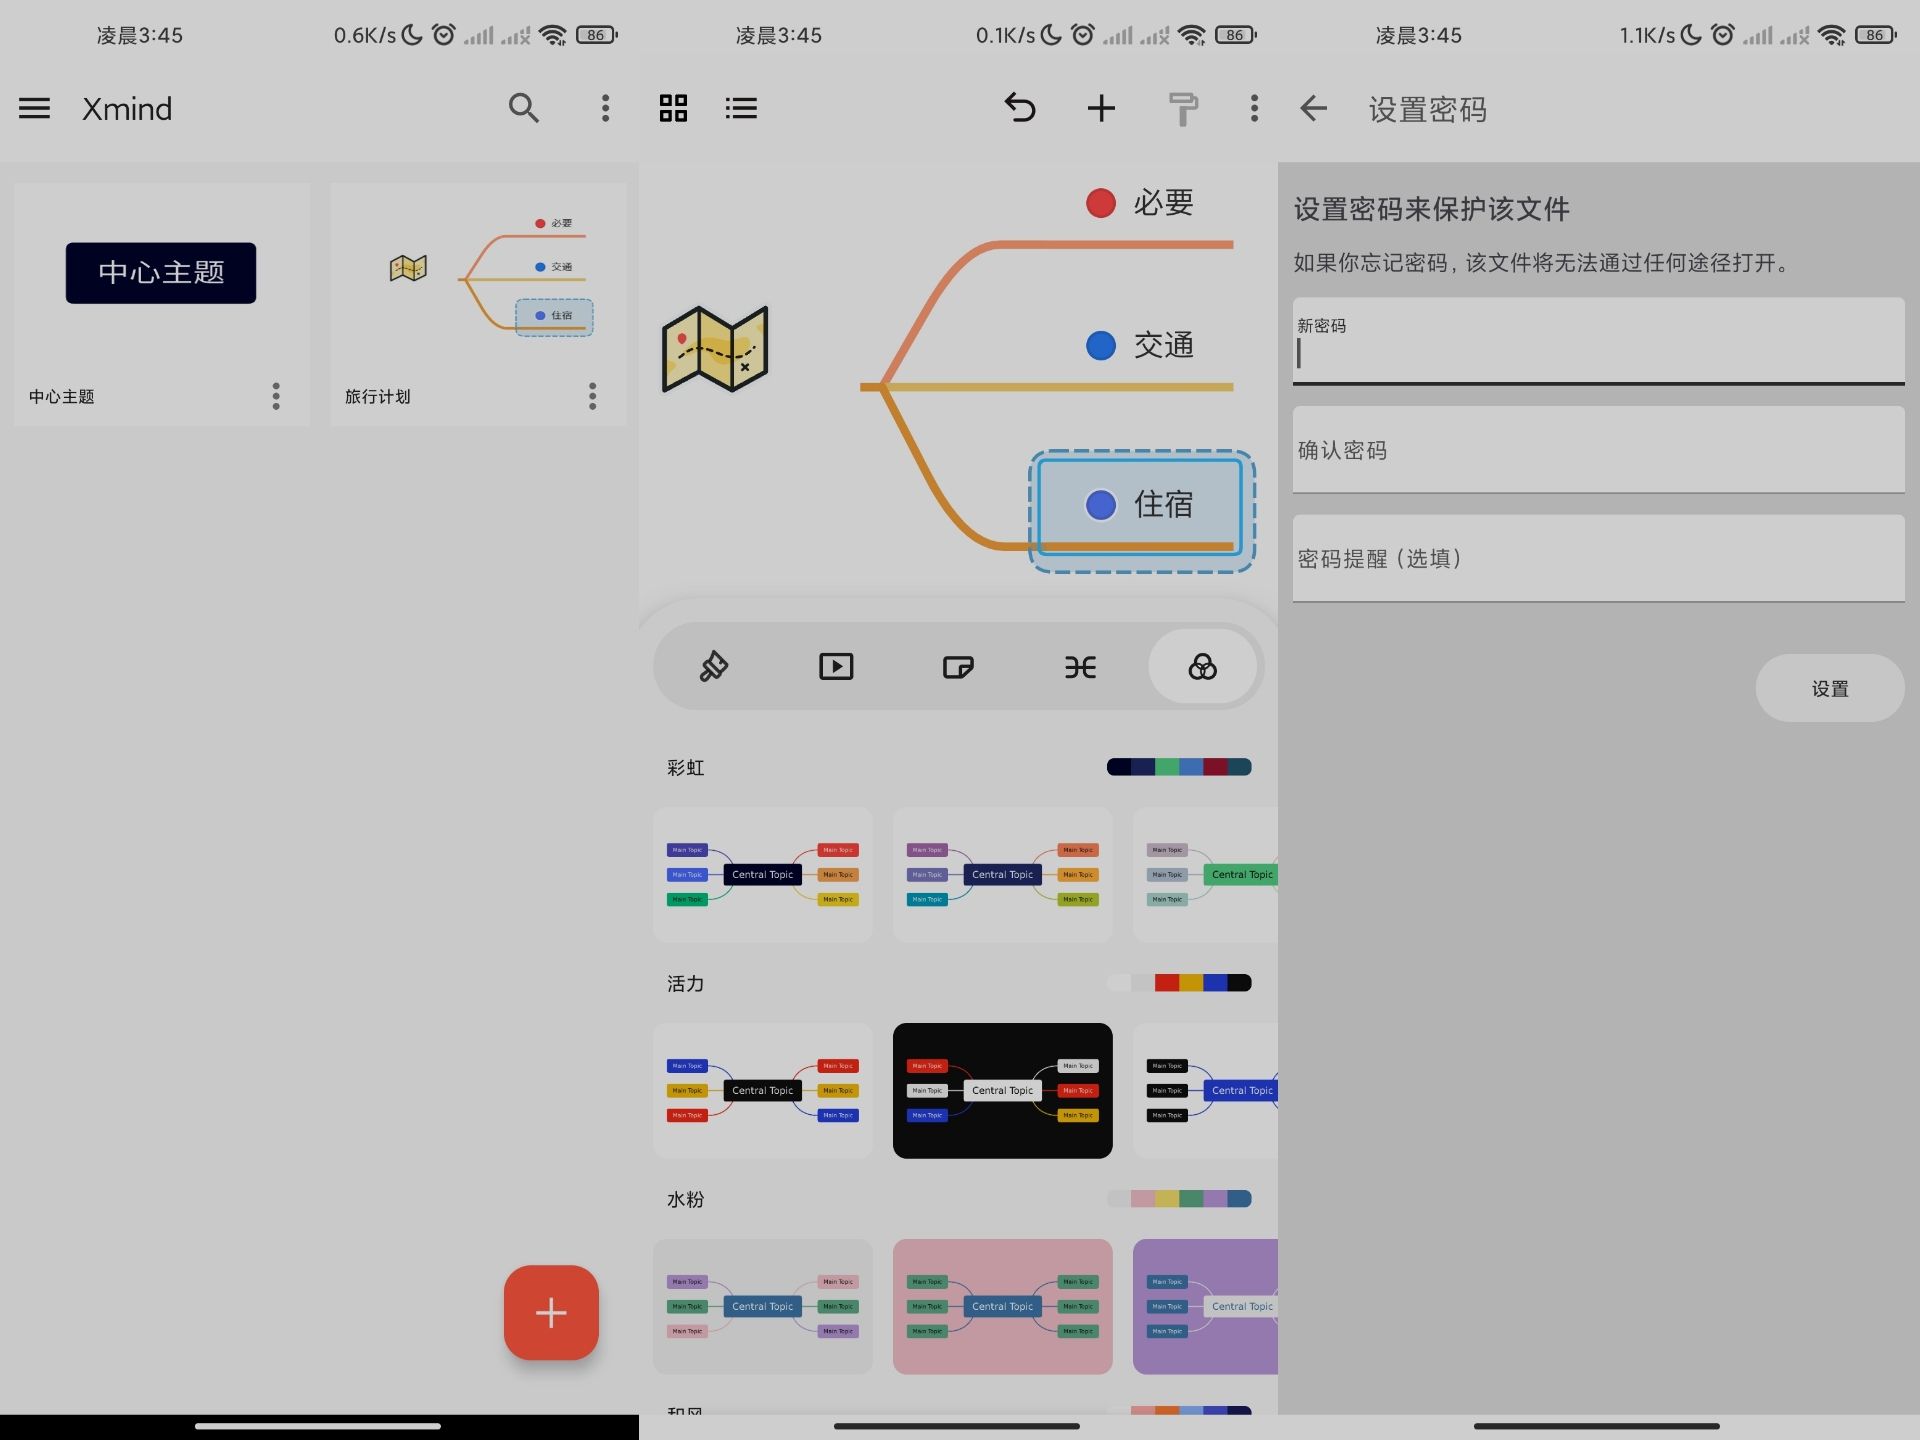Open the format paint roller icon
1920x1440 pixels.
[x=1182, y=108]
